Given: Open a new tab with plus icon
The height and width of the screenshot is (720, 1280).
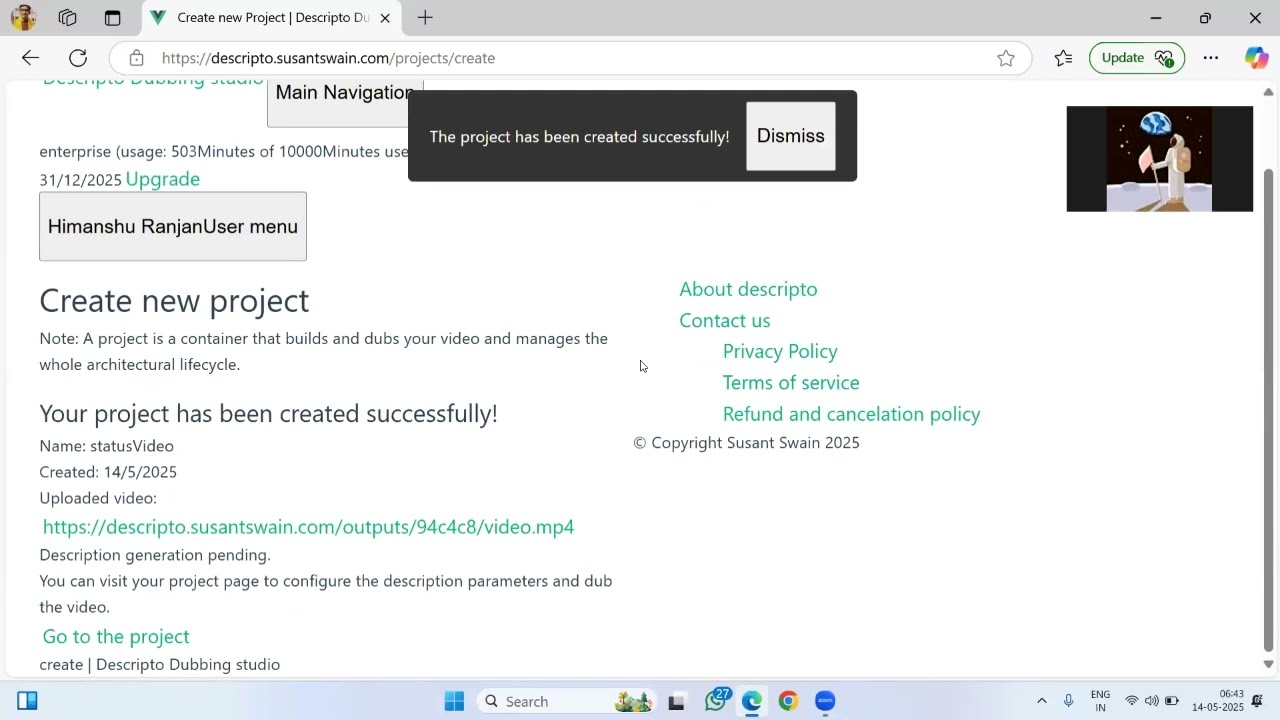Looking at the screenshot, I should [425, 17].
